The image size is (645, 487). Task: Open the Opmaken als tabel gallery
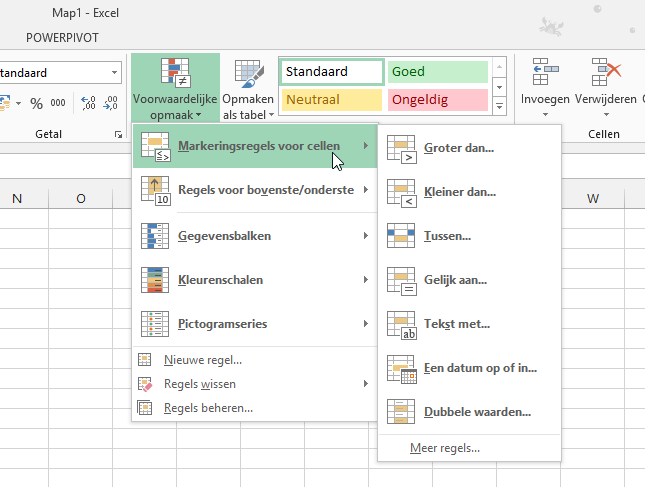click(x=247, y=88)
